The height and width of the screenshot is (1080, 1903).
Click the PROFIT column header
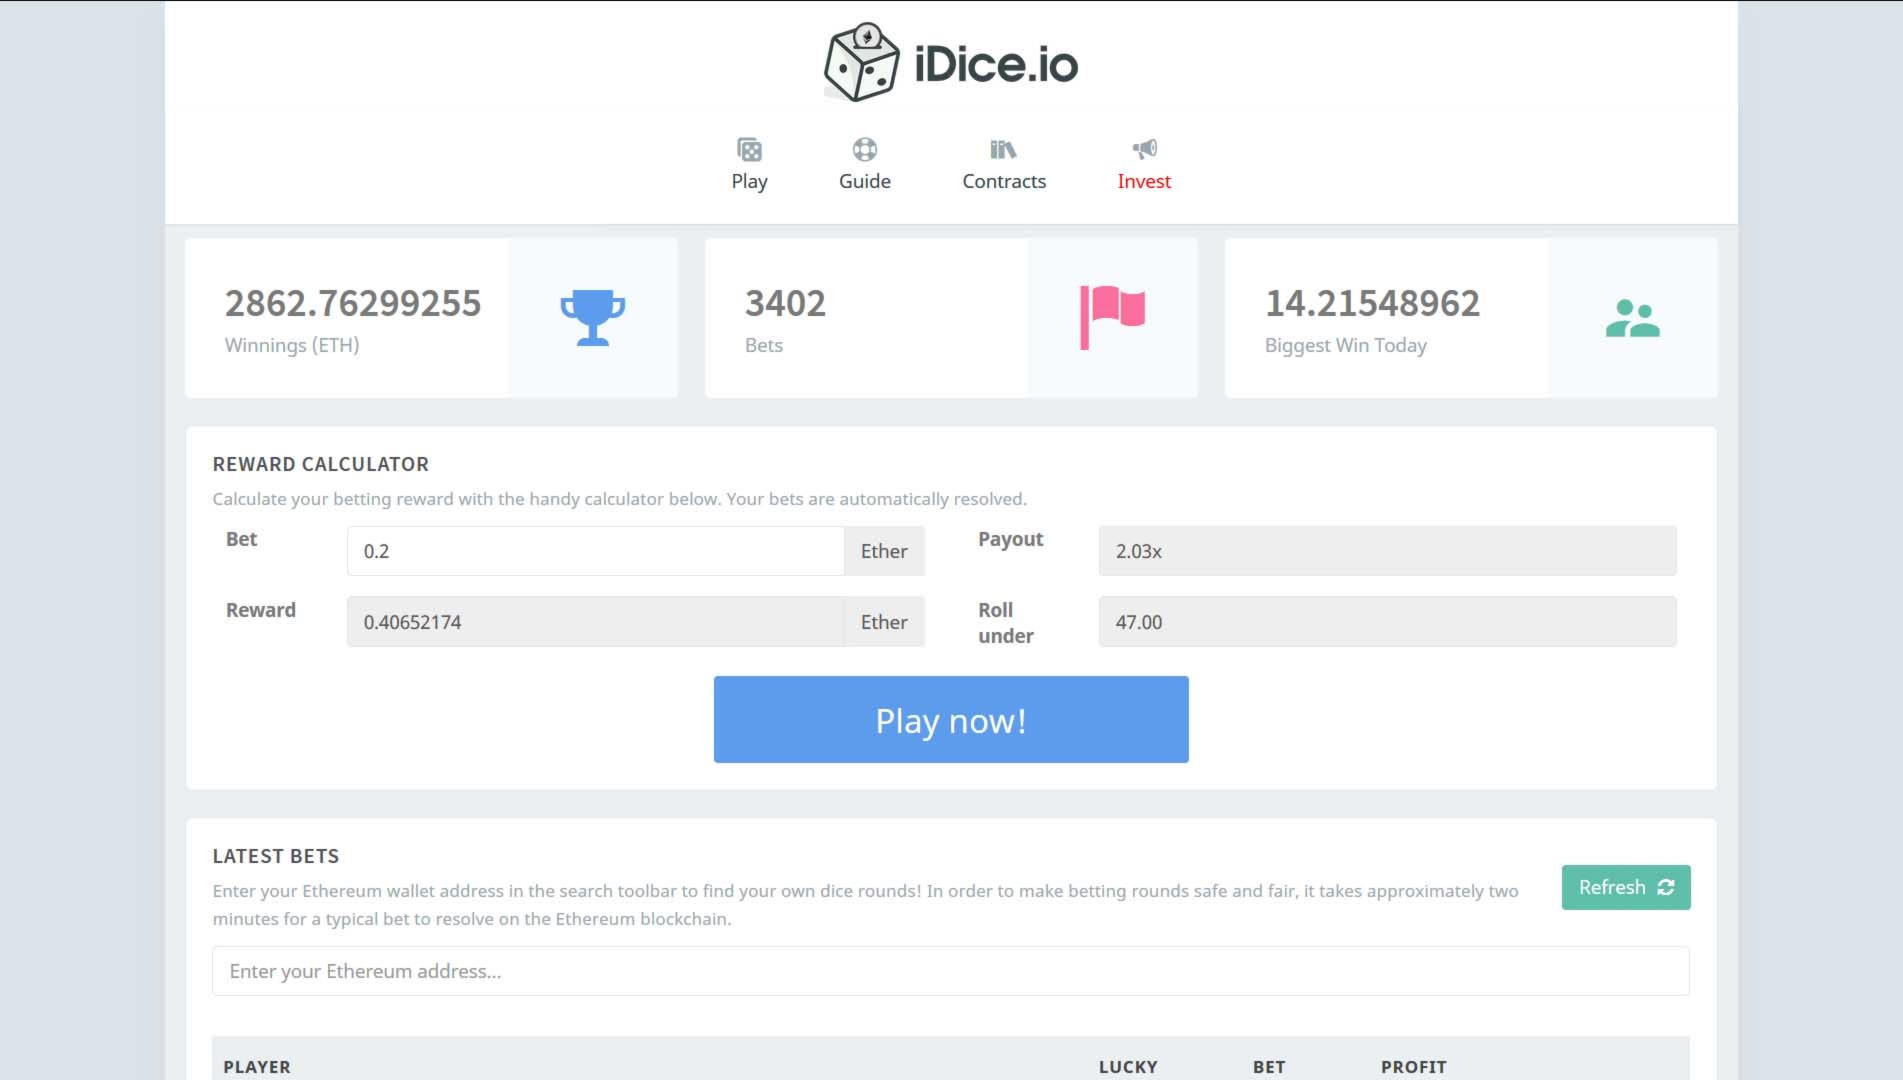[x=1414, y=1067]
